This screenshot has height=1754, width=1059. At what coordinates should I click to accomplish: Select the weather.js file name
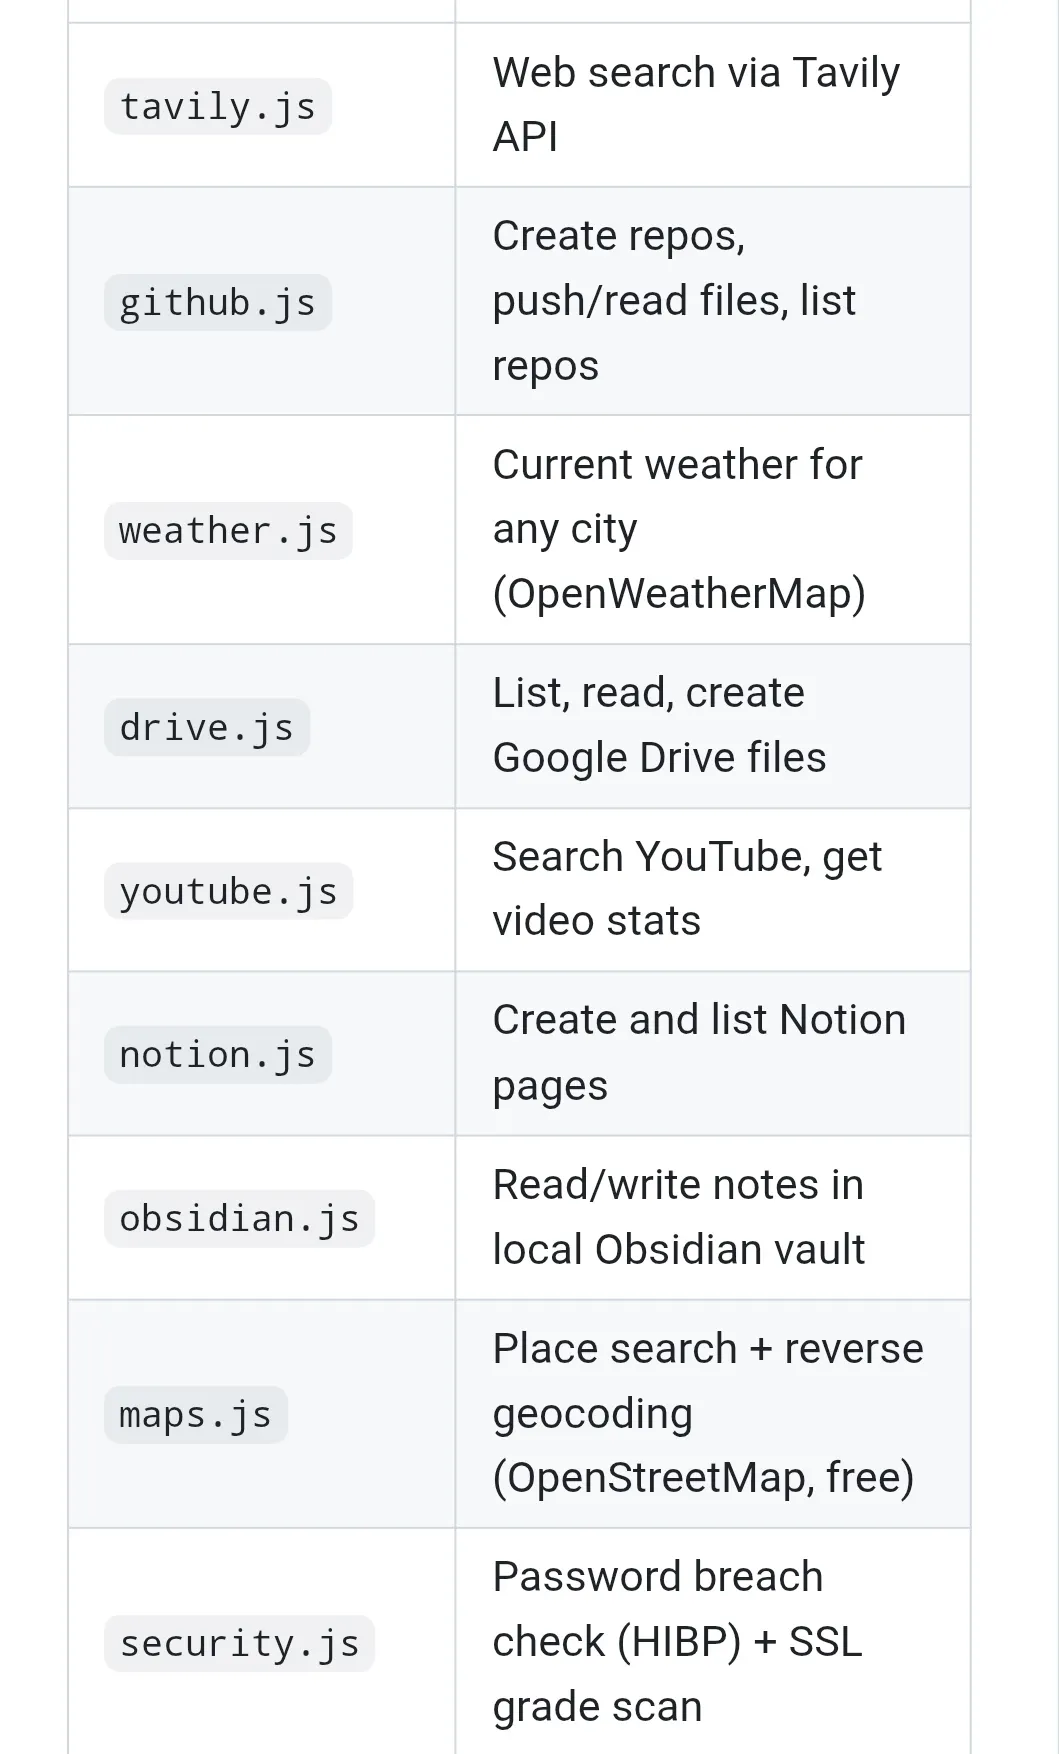coord(228,530)
